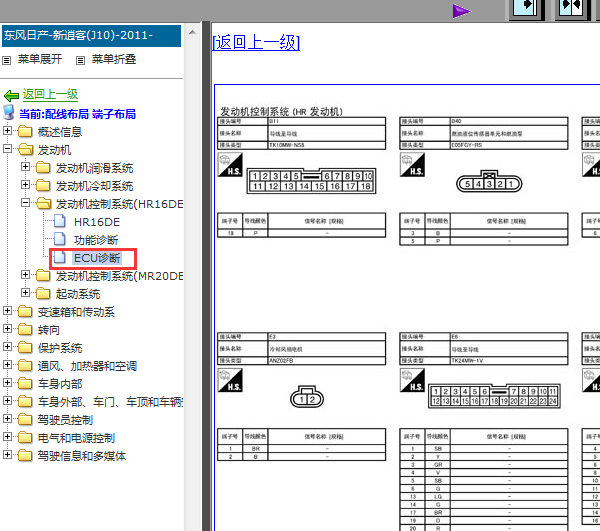Click the sidebar scroll-up arrow
Viewport: 600px width, 531px height.
click(192, 33)
